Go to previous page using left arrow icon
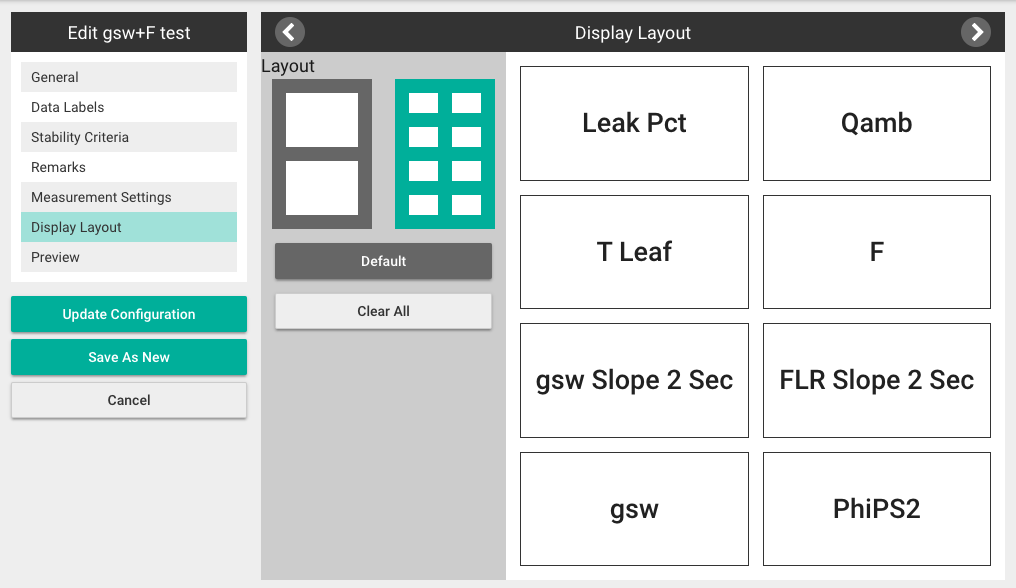The width and height of the screenshot is (1016, 588). click(290, 32)
